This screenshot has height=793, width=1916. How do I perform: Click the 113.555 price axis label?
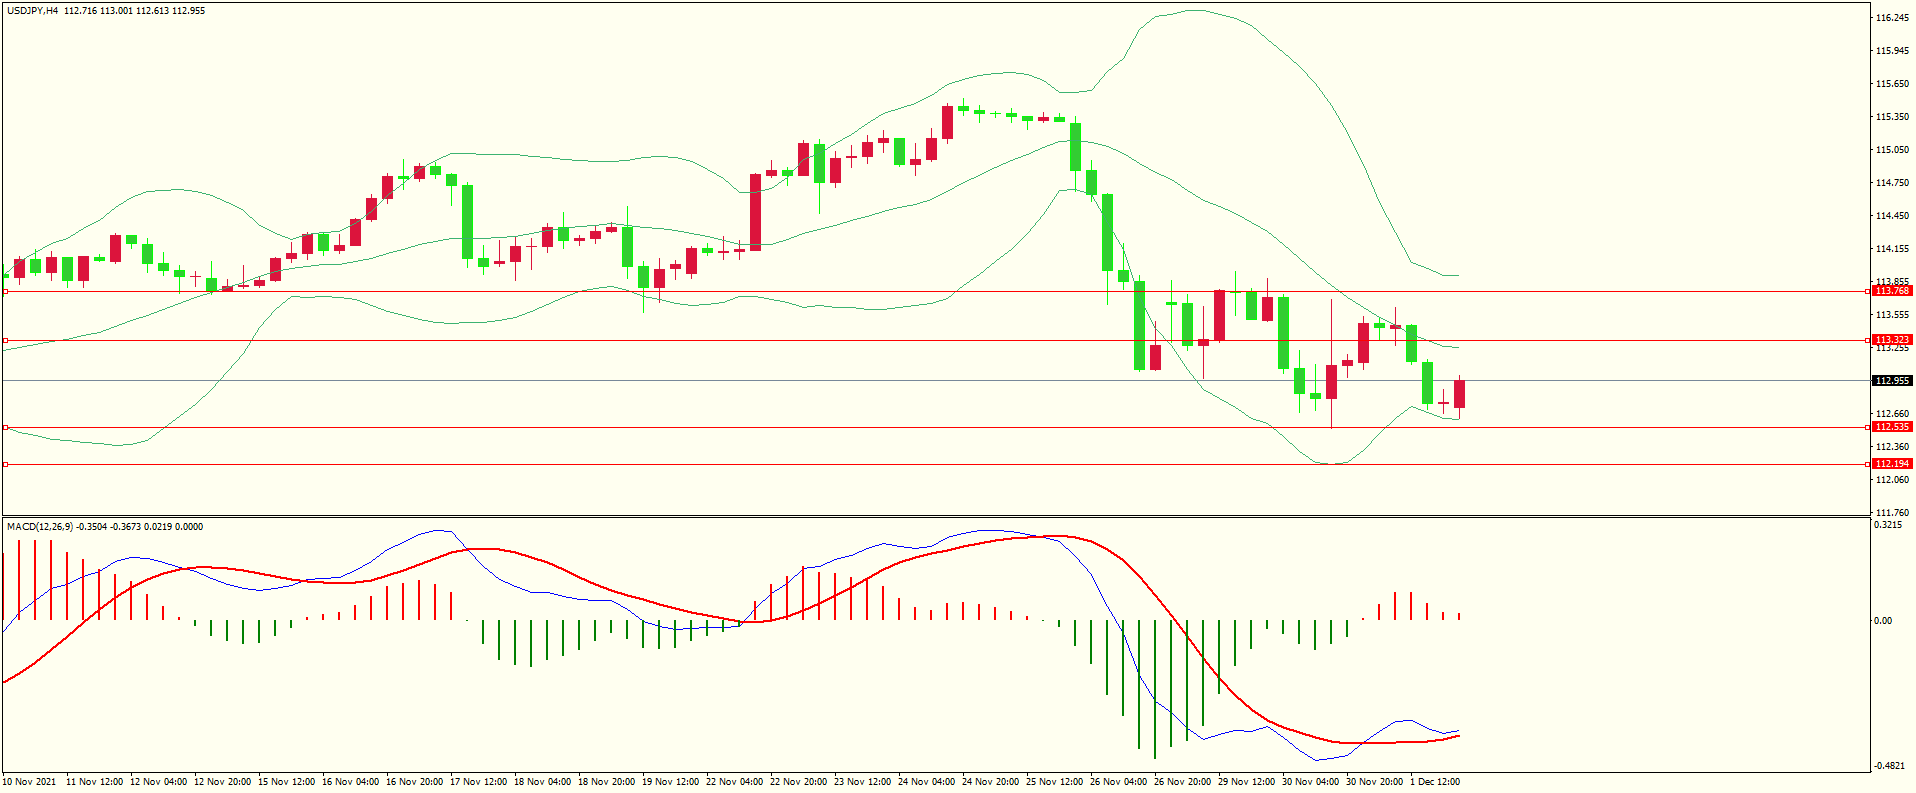1892,315
